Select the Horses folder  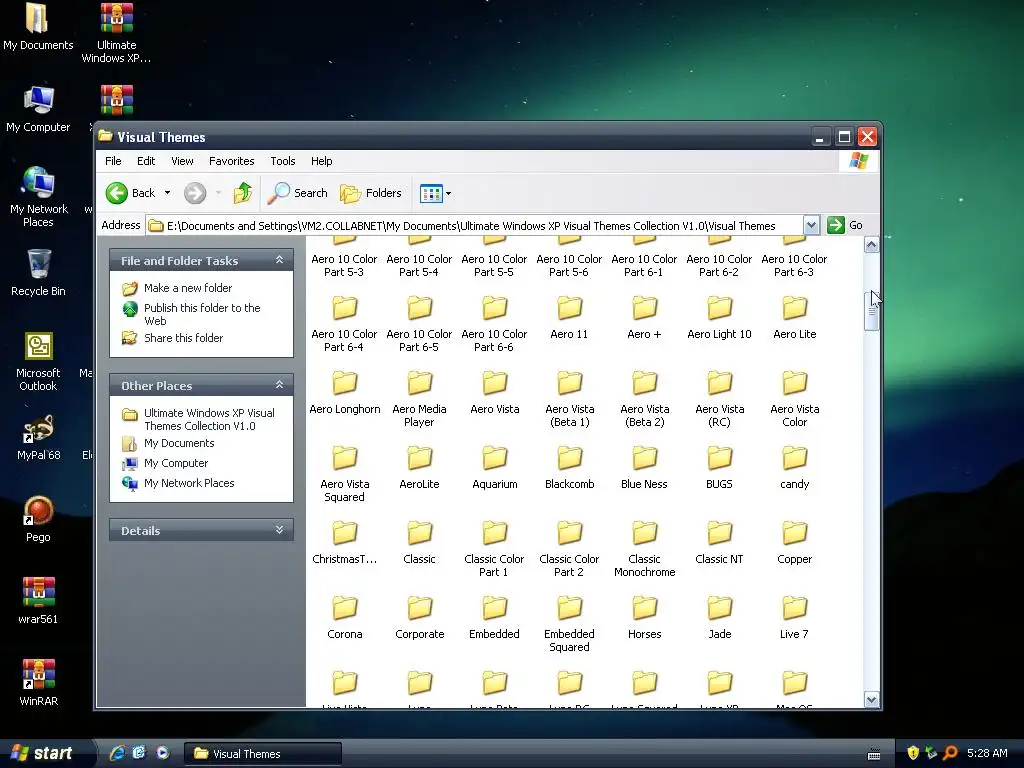(645, 619)
